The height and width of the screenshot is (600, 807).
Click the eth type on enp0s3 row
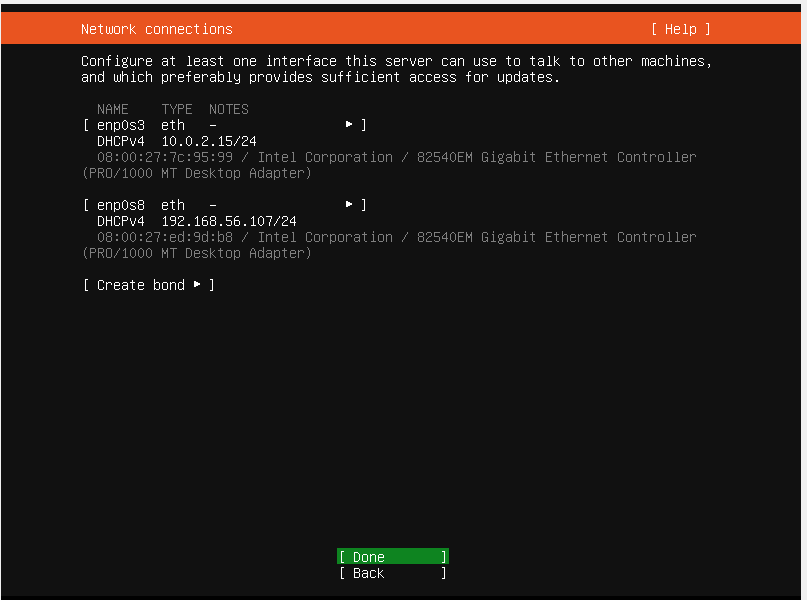pyautogui.click(x=173, y=125)
